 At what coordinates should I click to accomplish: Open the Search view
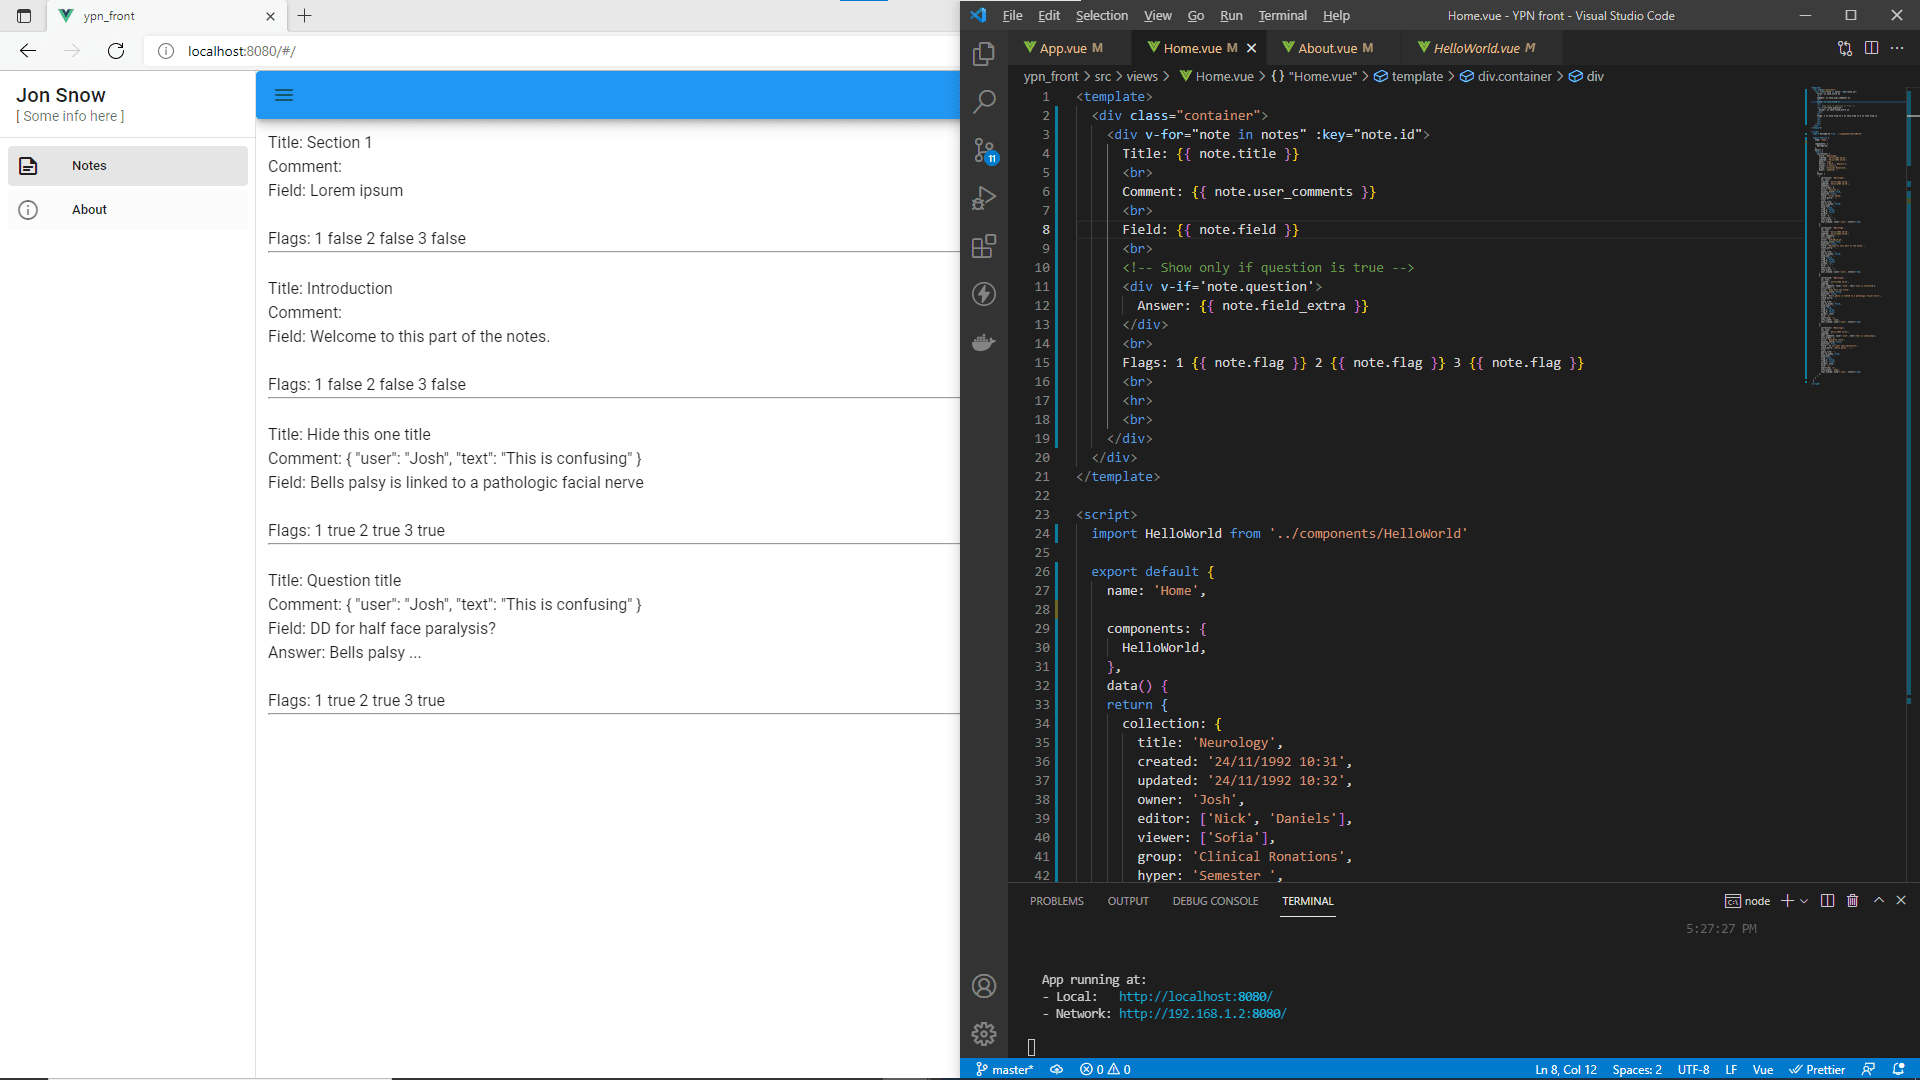(x=985, y=102)
